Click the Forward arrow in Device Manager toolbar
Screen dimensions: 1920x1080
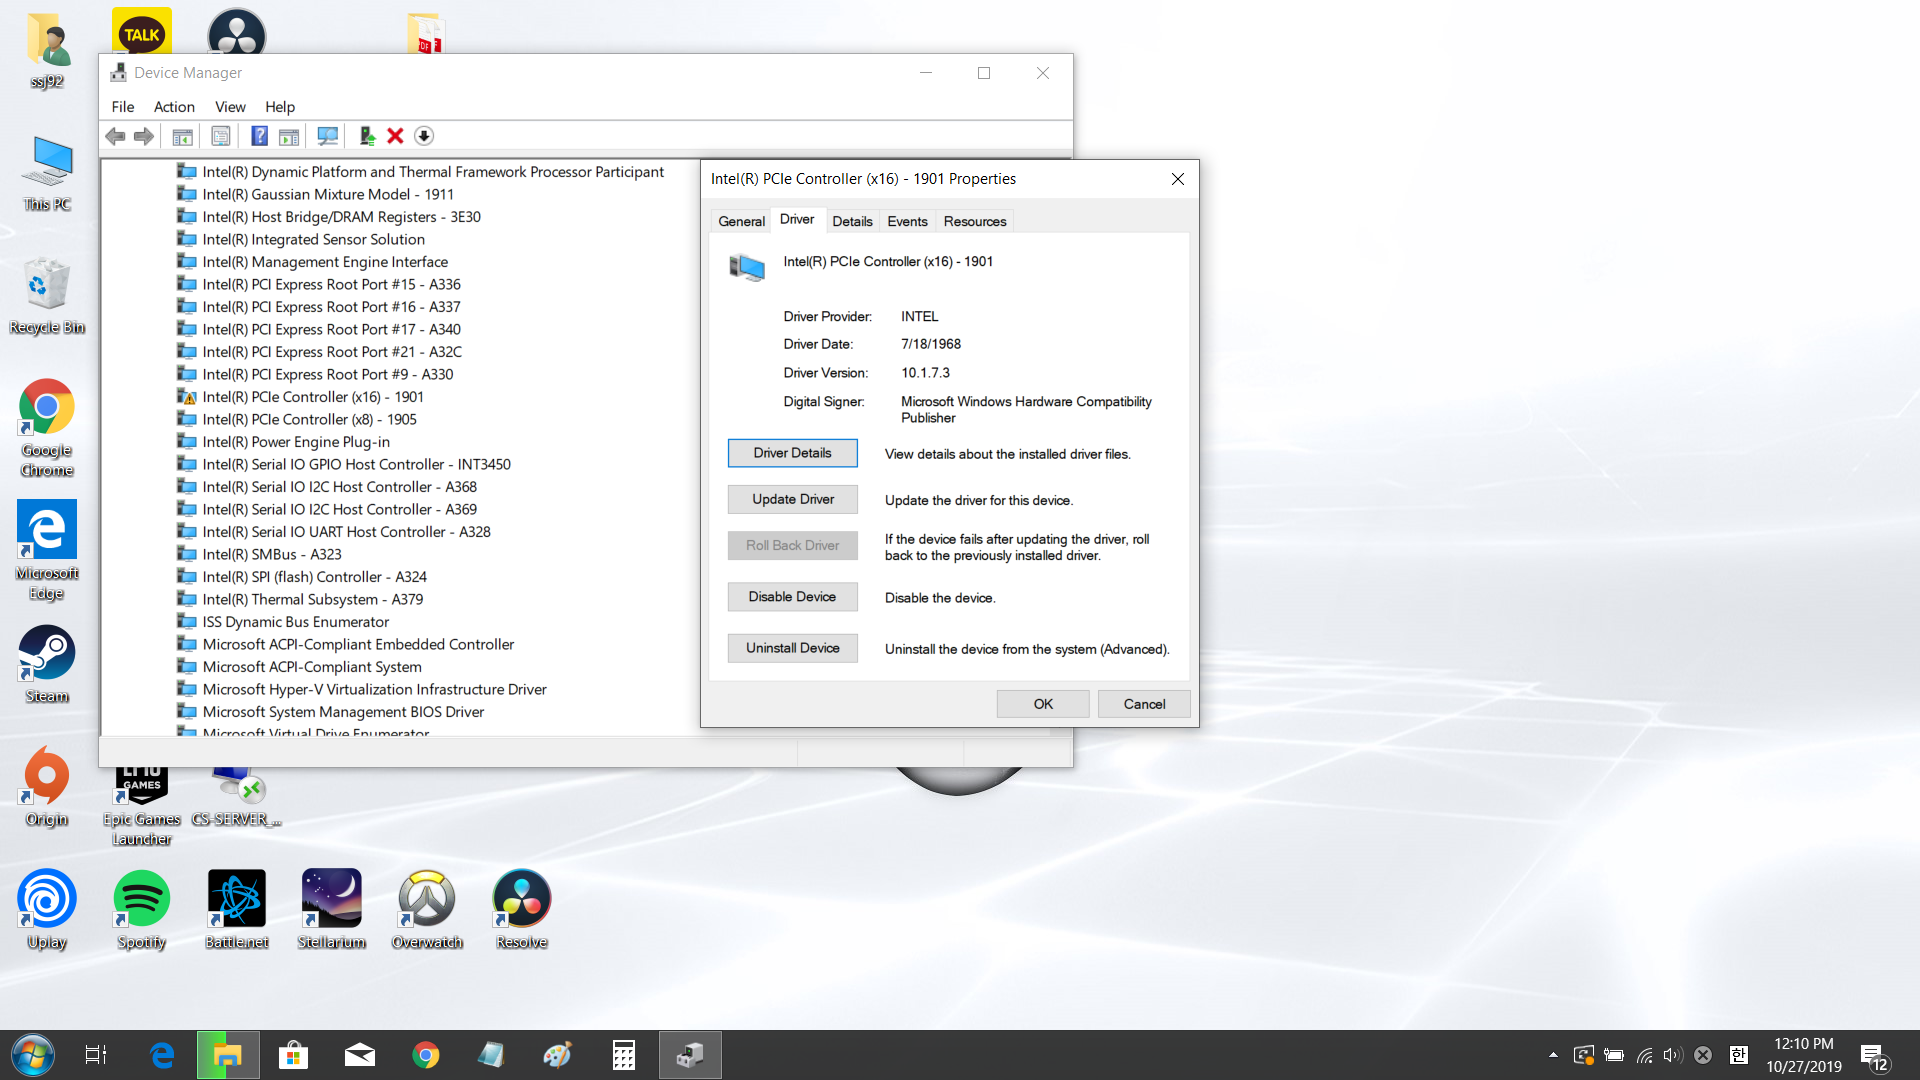(145, 136)
